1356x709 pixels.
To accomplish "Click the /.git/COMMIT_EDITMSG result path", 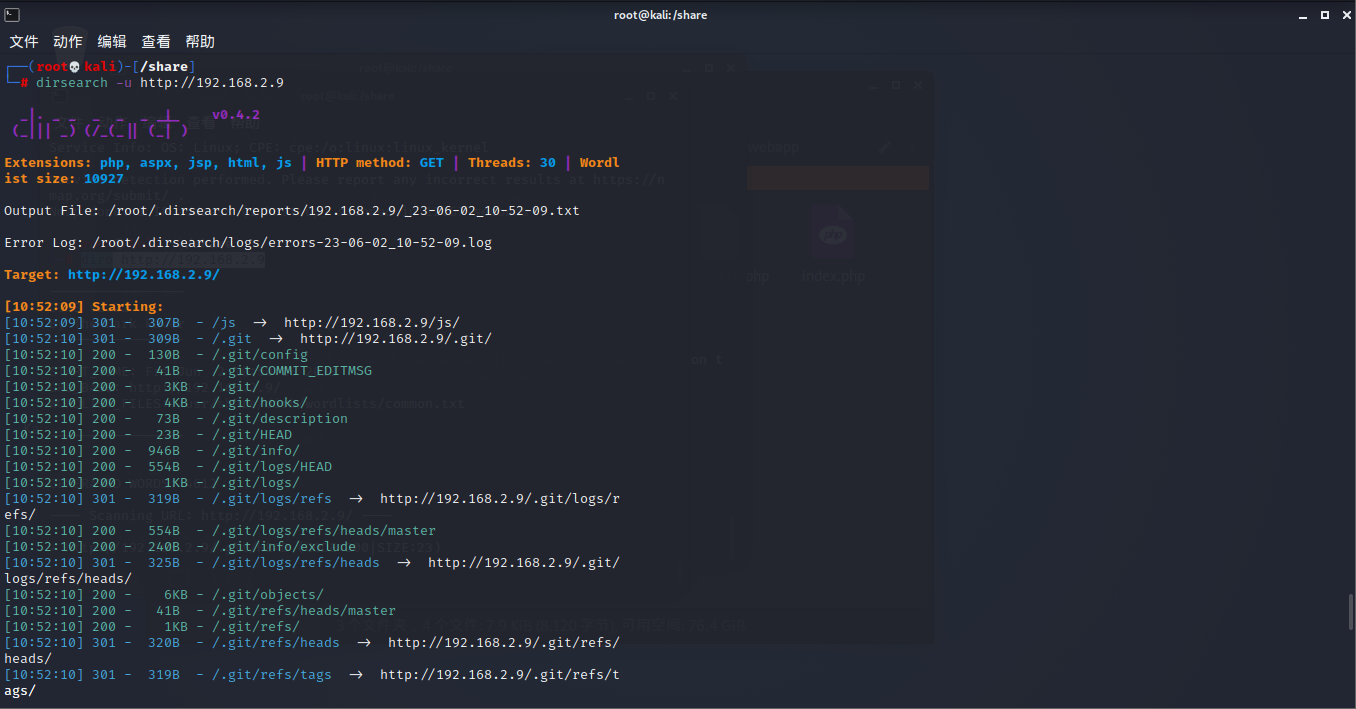I will pos(292,371).
